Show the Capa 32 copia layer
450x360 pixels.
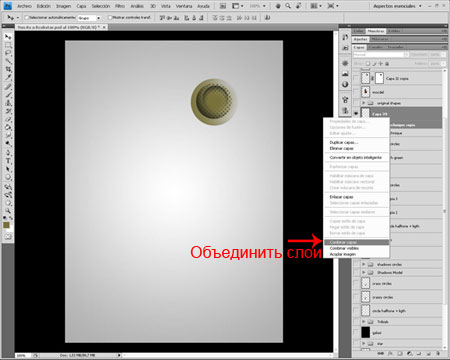[356, 79]
